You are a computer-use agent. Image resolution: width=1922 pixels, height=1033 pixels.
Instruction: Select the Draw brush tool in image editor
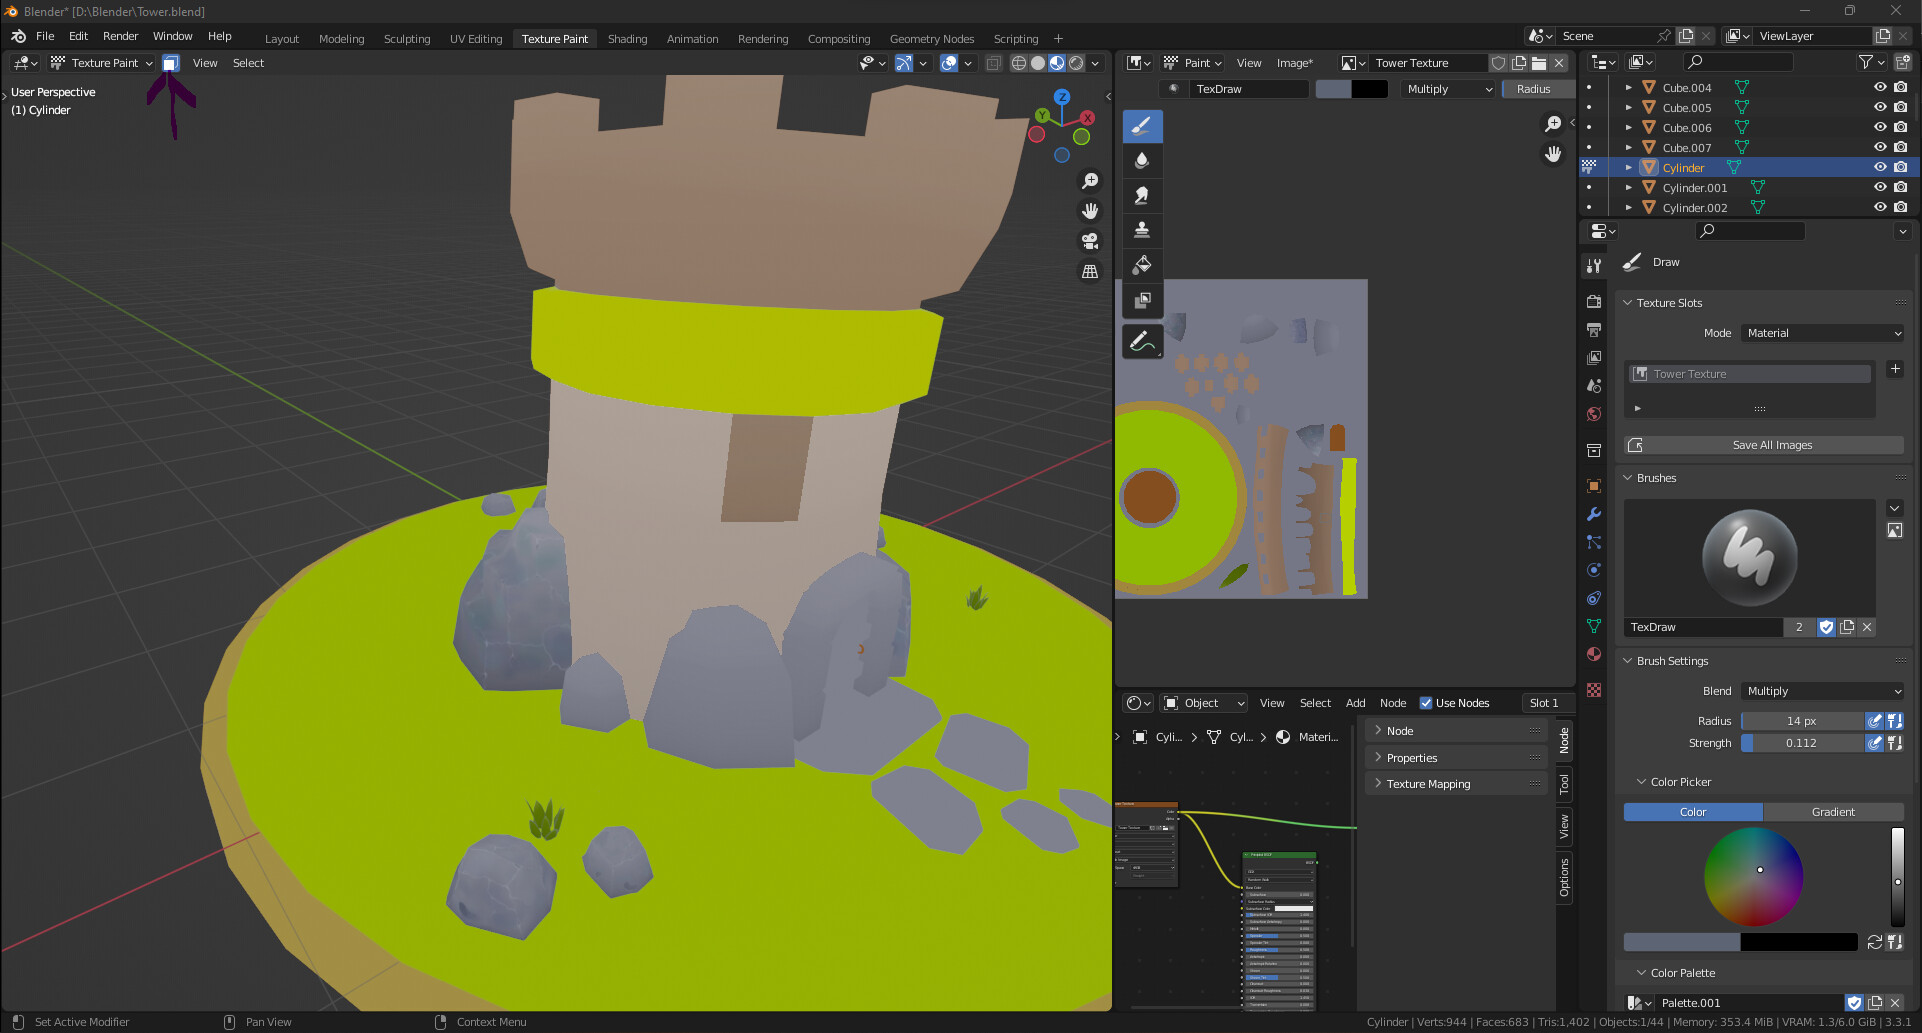(x=1142, y=126)
